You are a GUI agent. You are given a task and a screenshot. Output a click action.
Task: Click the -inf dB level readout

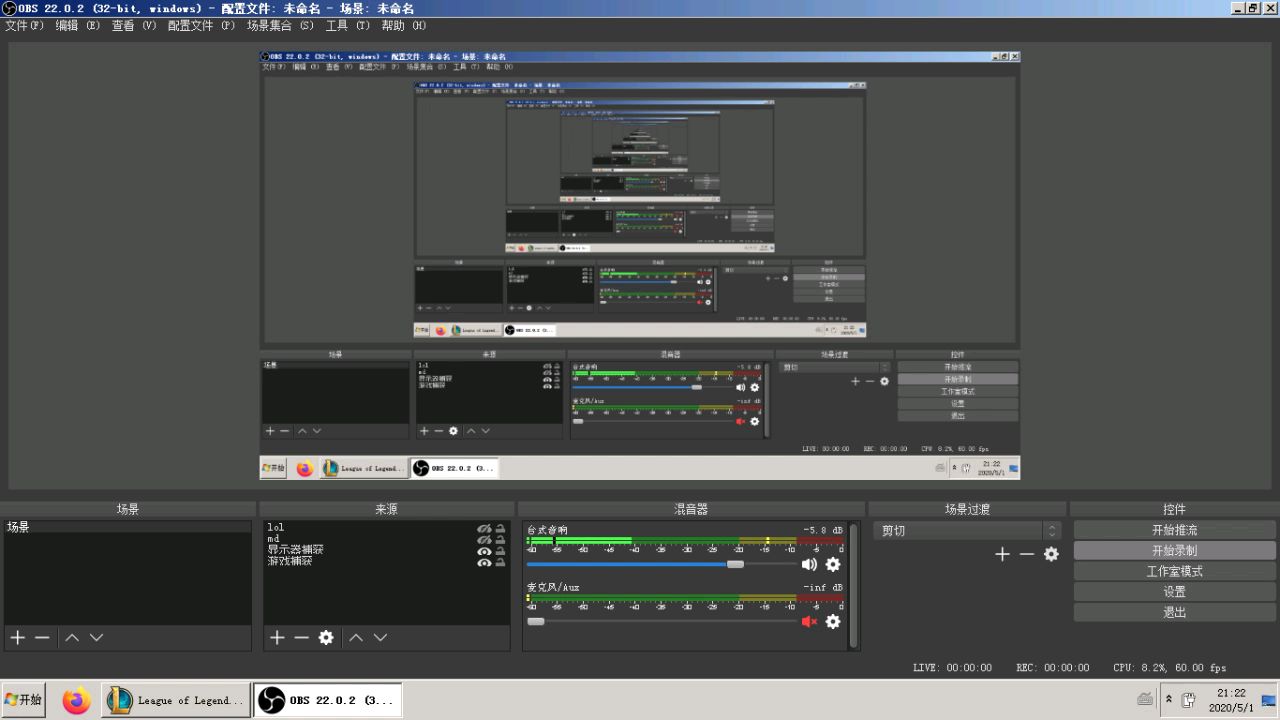coord(823,587)
